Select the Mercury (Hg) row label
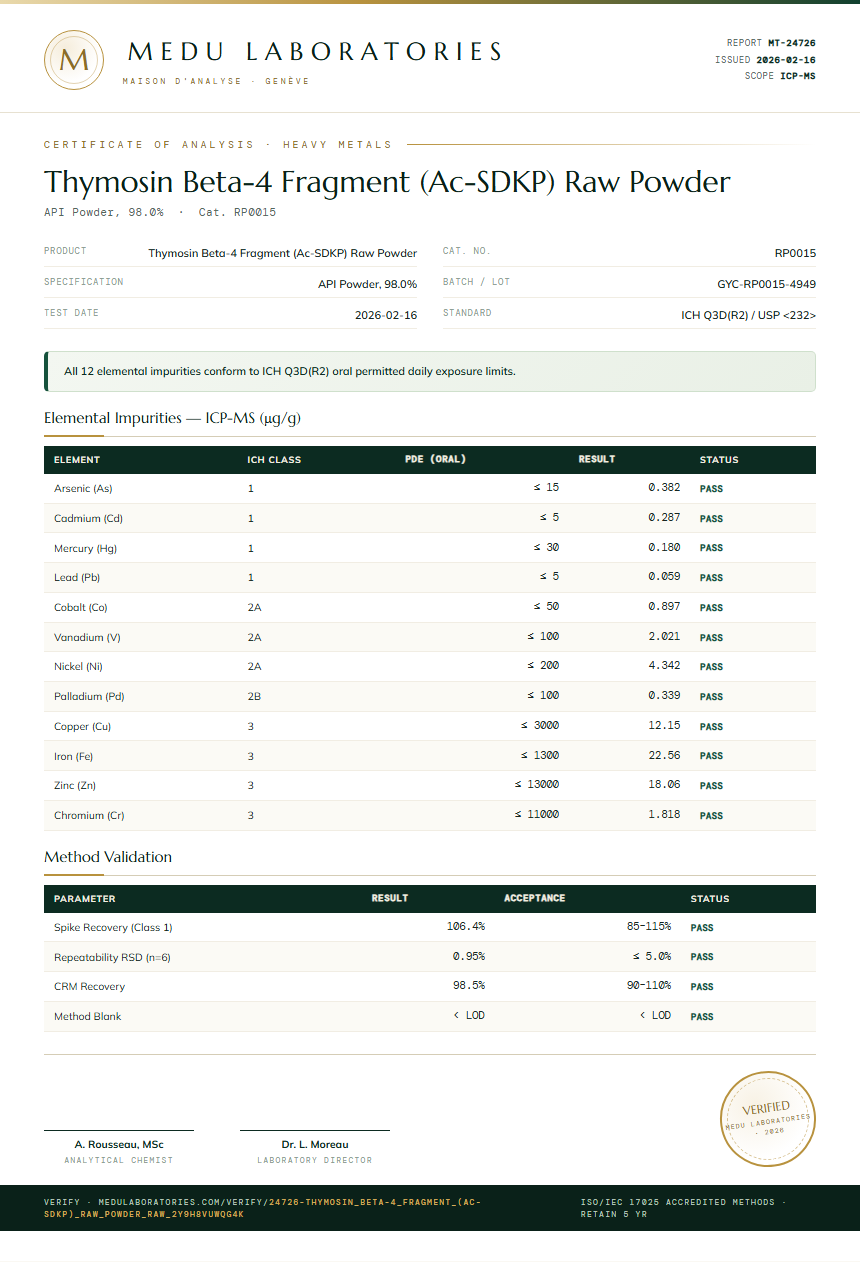The image size is (860, 1262). click(85, 548)
